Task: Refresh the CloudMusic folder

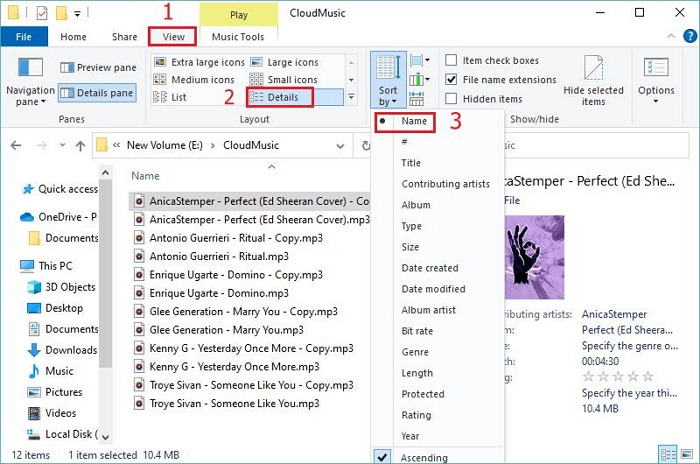Action: click(366, 146)
